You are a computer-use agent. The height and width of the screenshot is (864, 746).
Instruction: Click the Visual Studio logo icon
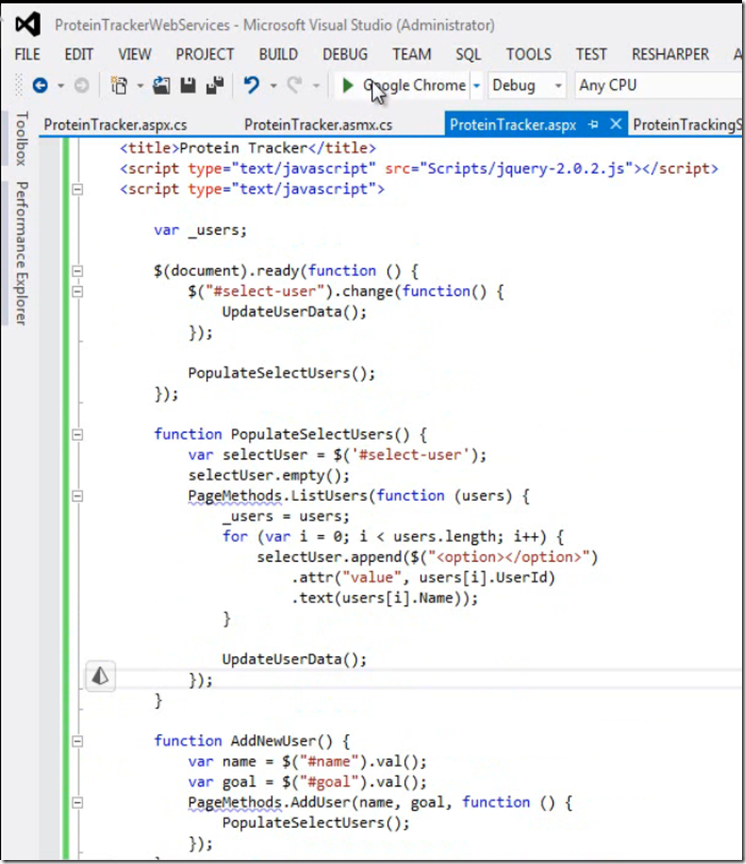click(x=28, y=24)
